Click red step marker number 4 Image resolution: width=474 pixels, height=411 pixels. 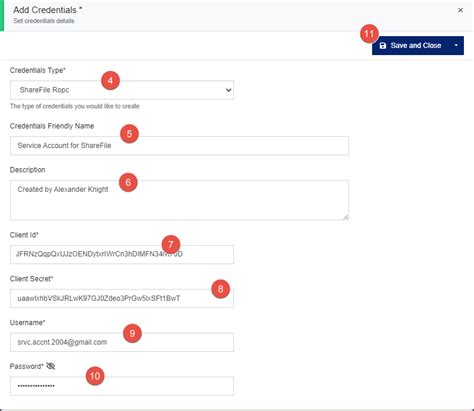(110, 81)
